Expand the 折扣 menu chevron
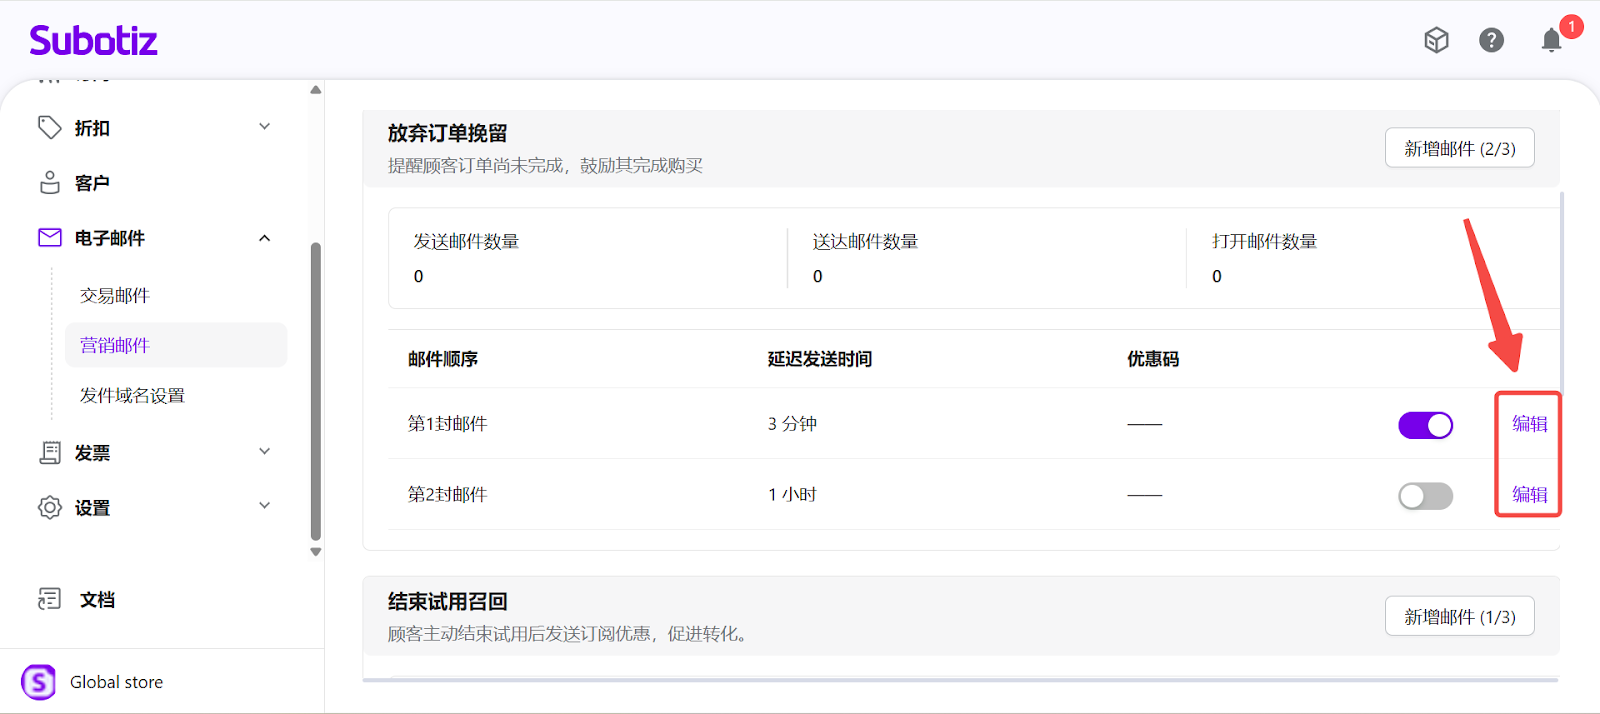 coord(265,127)
